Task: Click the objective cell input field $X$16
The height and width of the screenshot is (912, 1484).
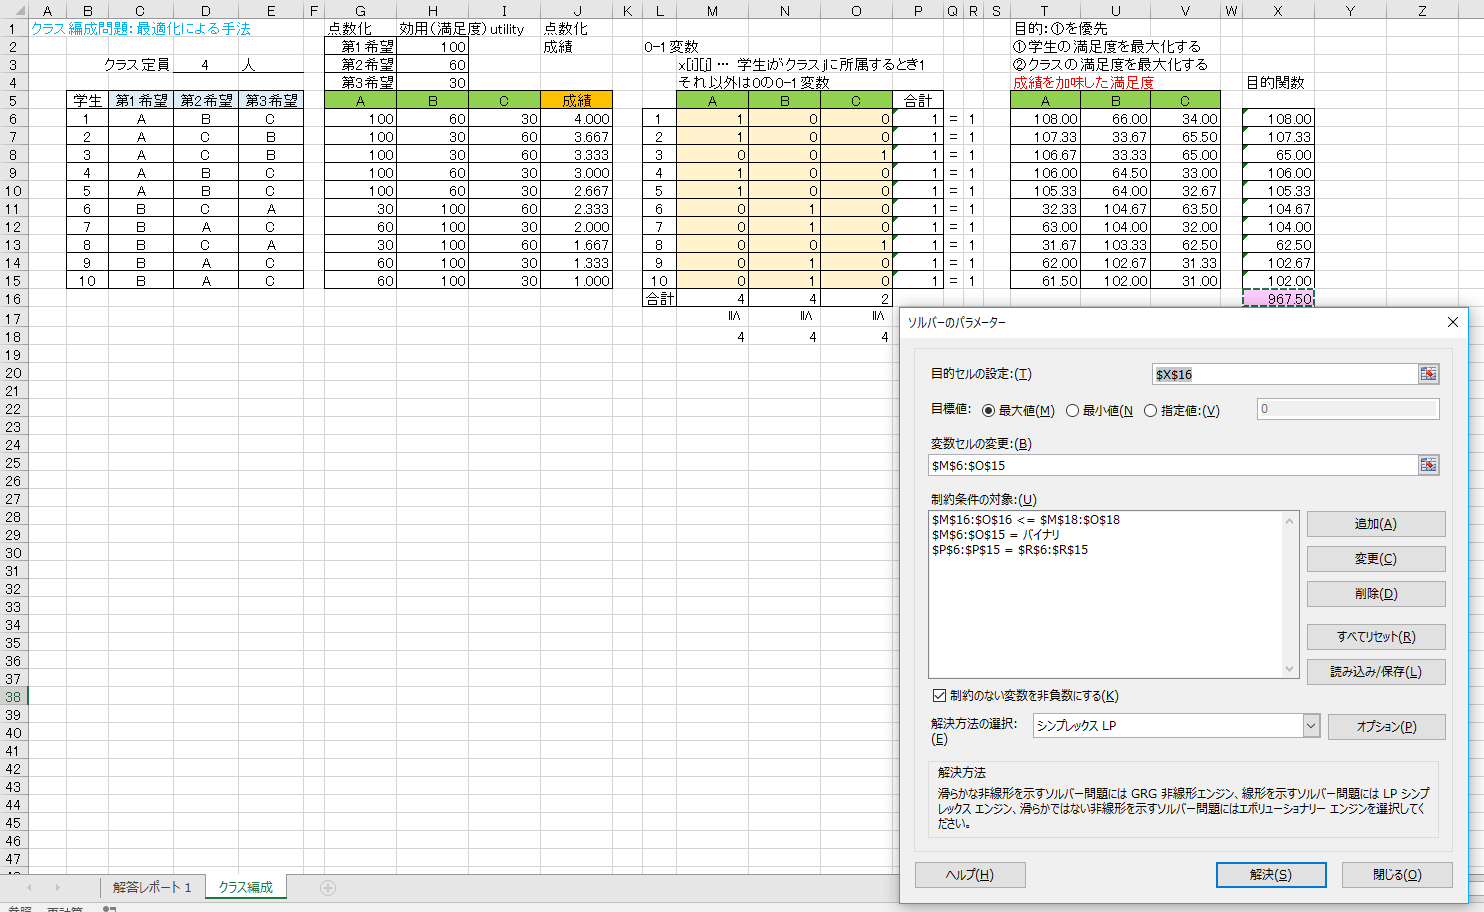Action: pyautogui.click(x=1285, y=374)
